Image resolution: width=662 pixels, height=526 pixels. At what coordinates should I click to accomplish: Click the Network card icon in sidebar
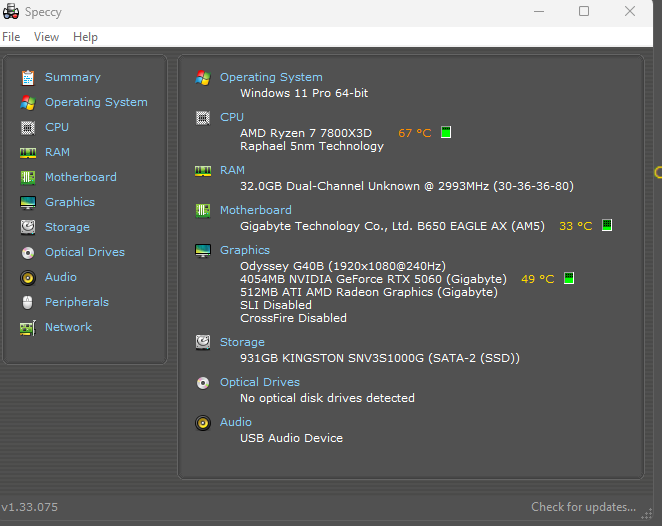(x=28, y=328)
